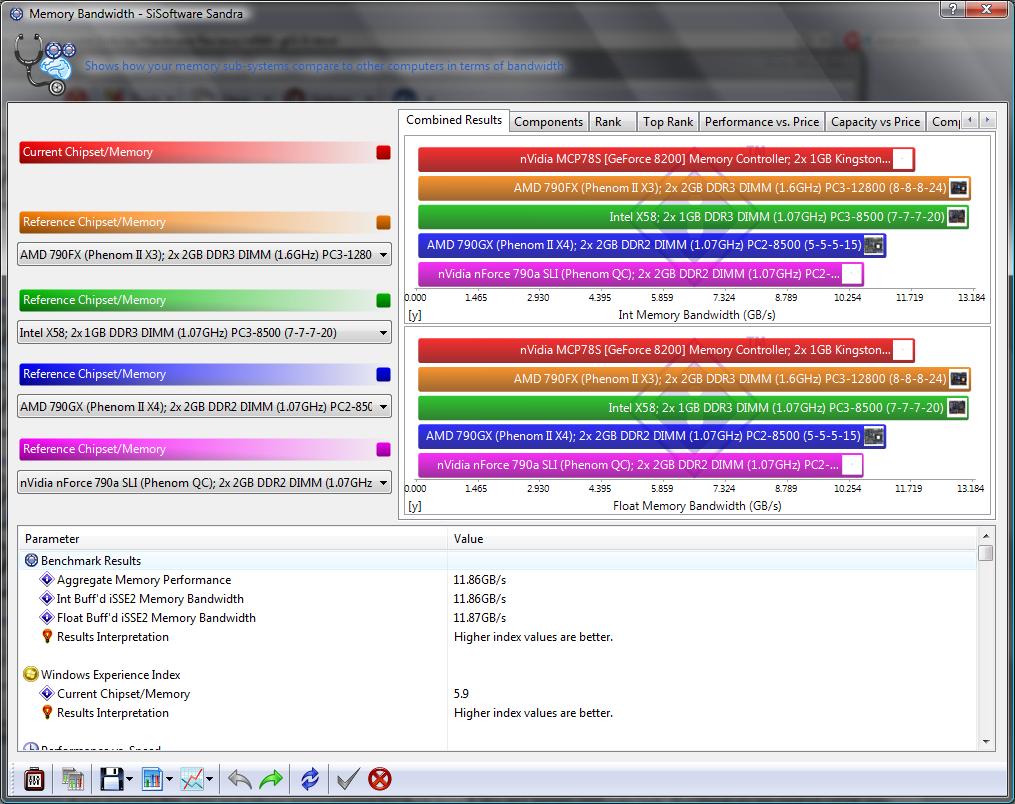Expand the save icon dropdown arrow
This screenshot has height=804, width=1015.
point(129,779)
